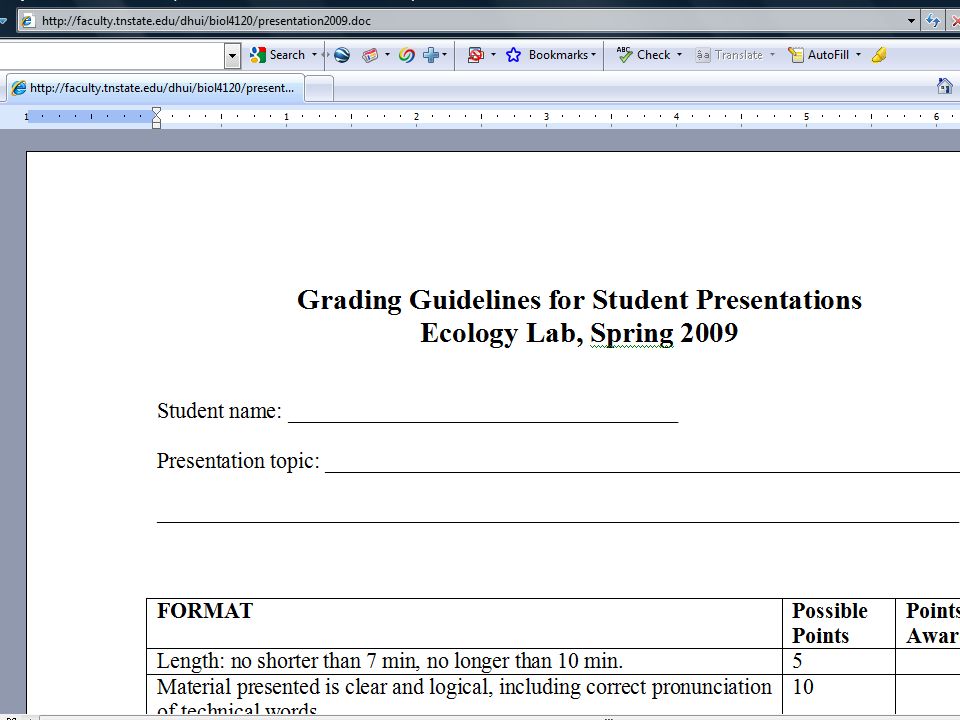
Task: Click the Translate button label
Action: click(x=739, y=55)
